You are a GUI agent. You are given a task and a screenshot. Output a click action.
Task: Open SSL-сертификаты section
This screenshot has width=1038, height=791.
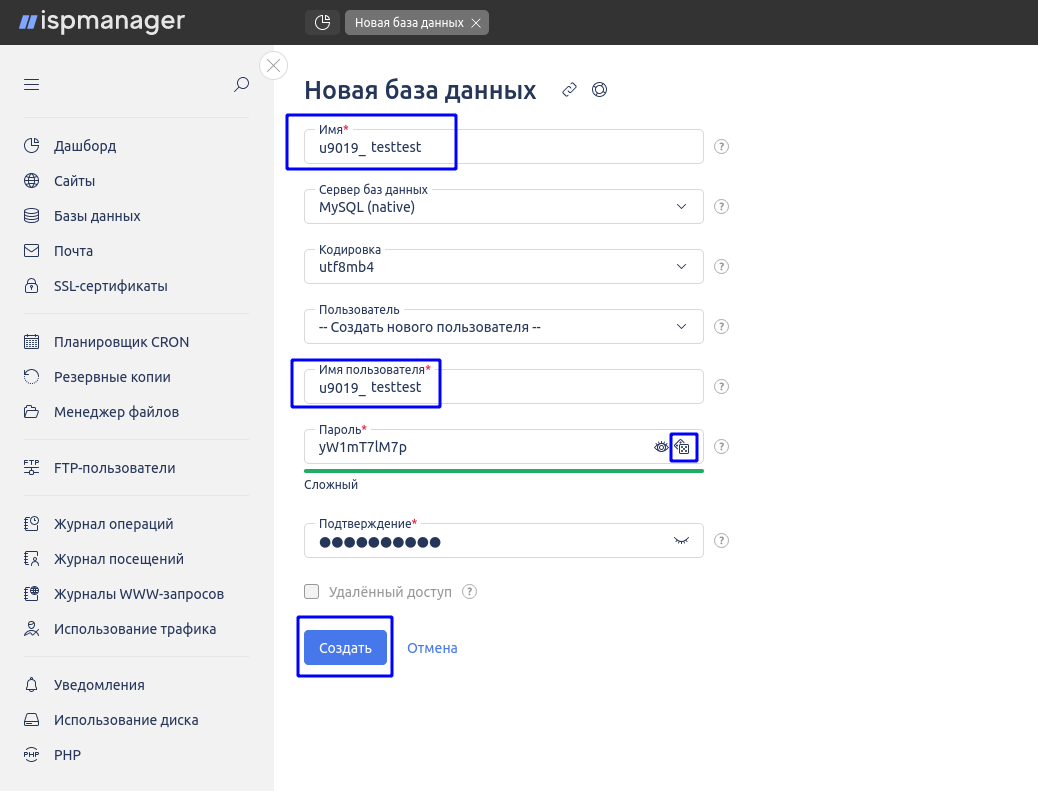point(110,286)
